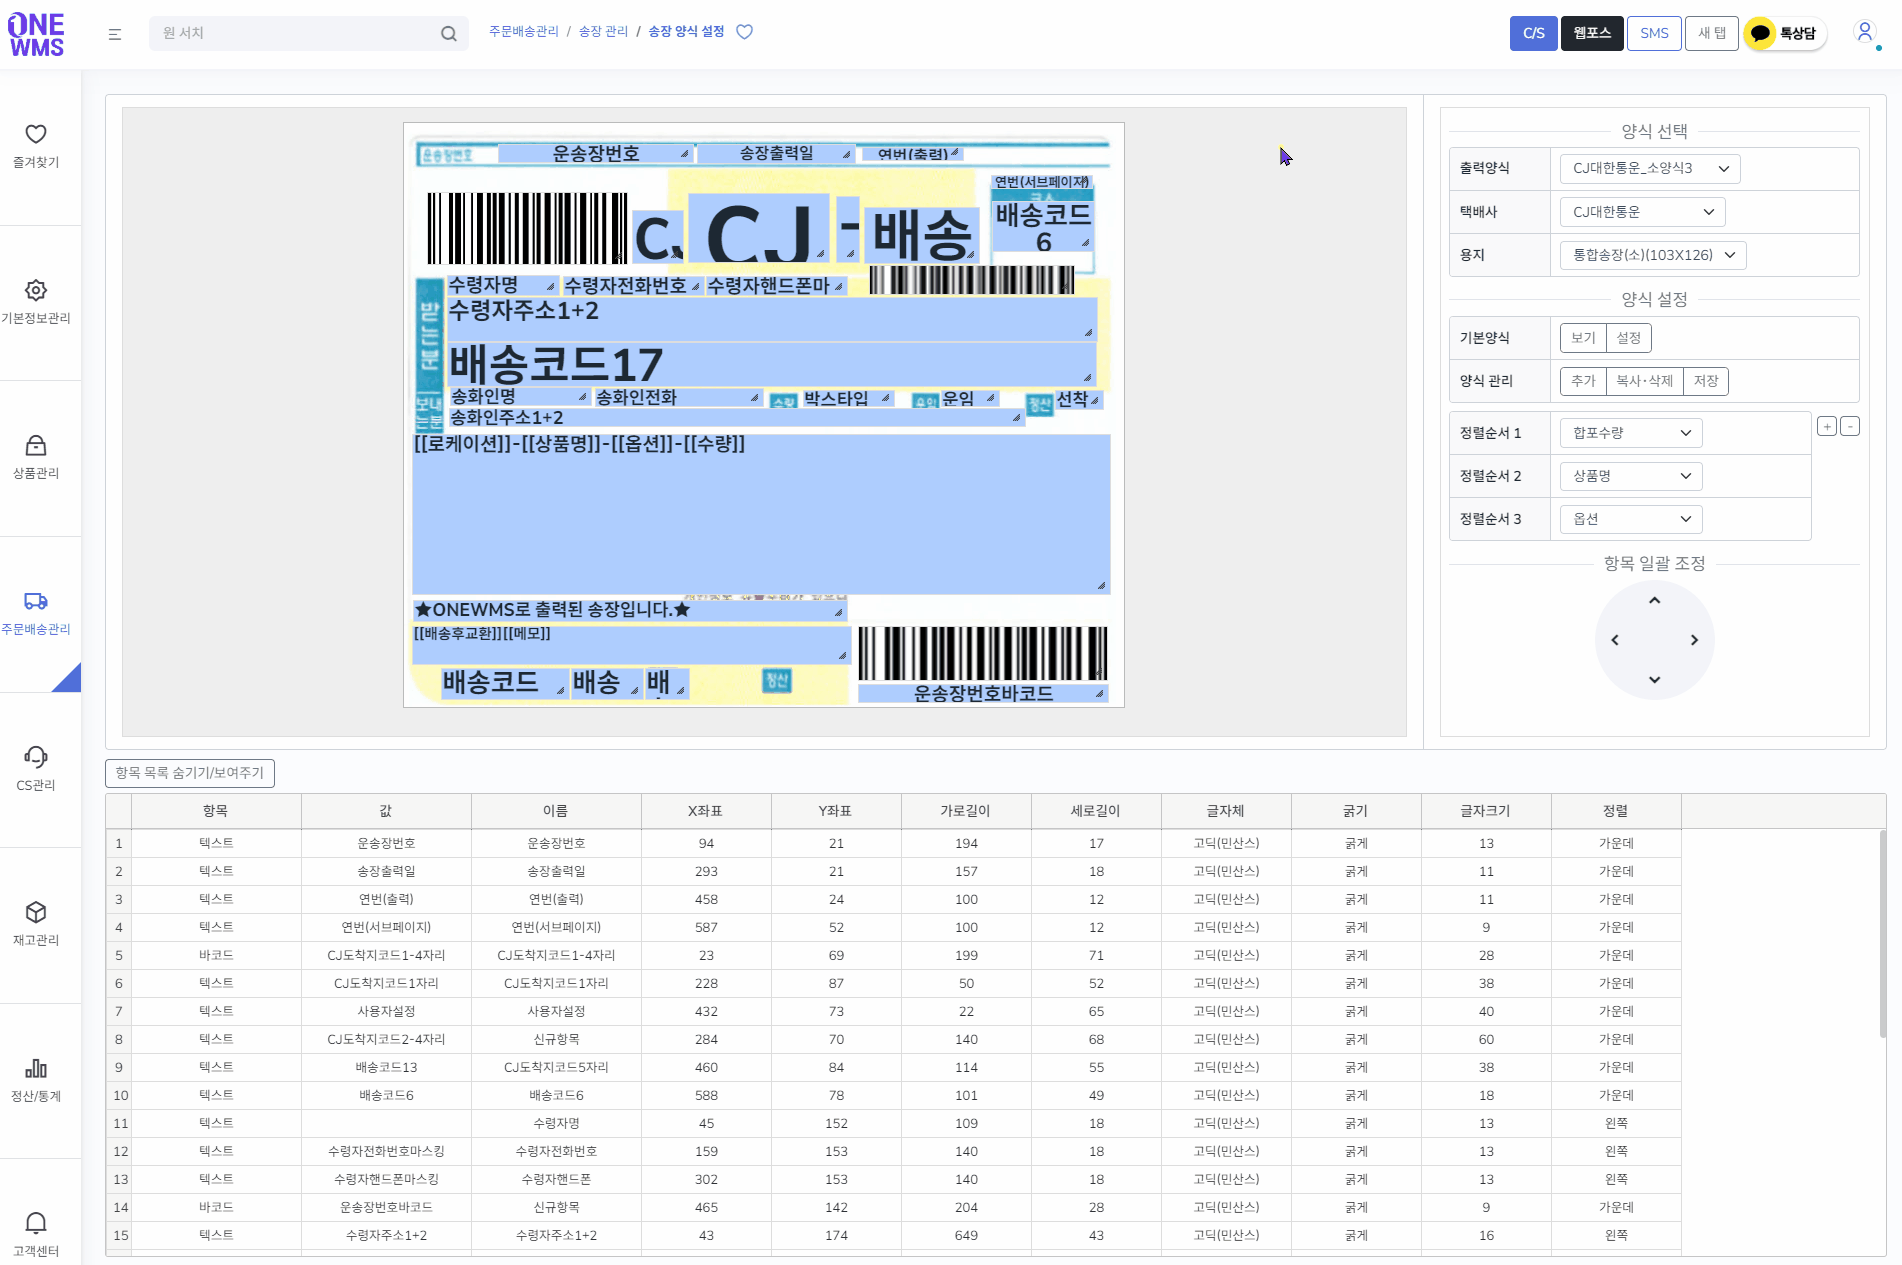Select table row 5 CJ도착지코드1-4자리
Screen dimensions: 1902x1265
(x=893, y=955)
